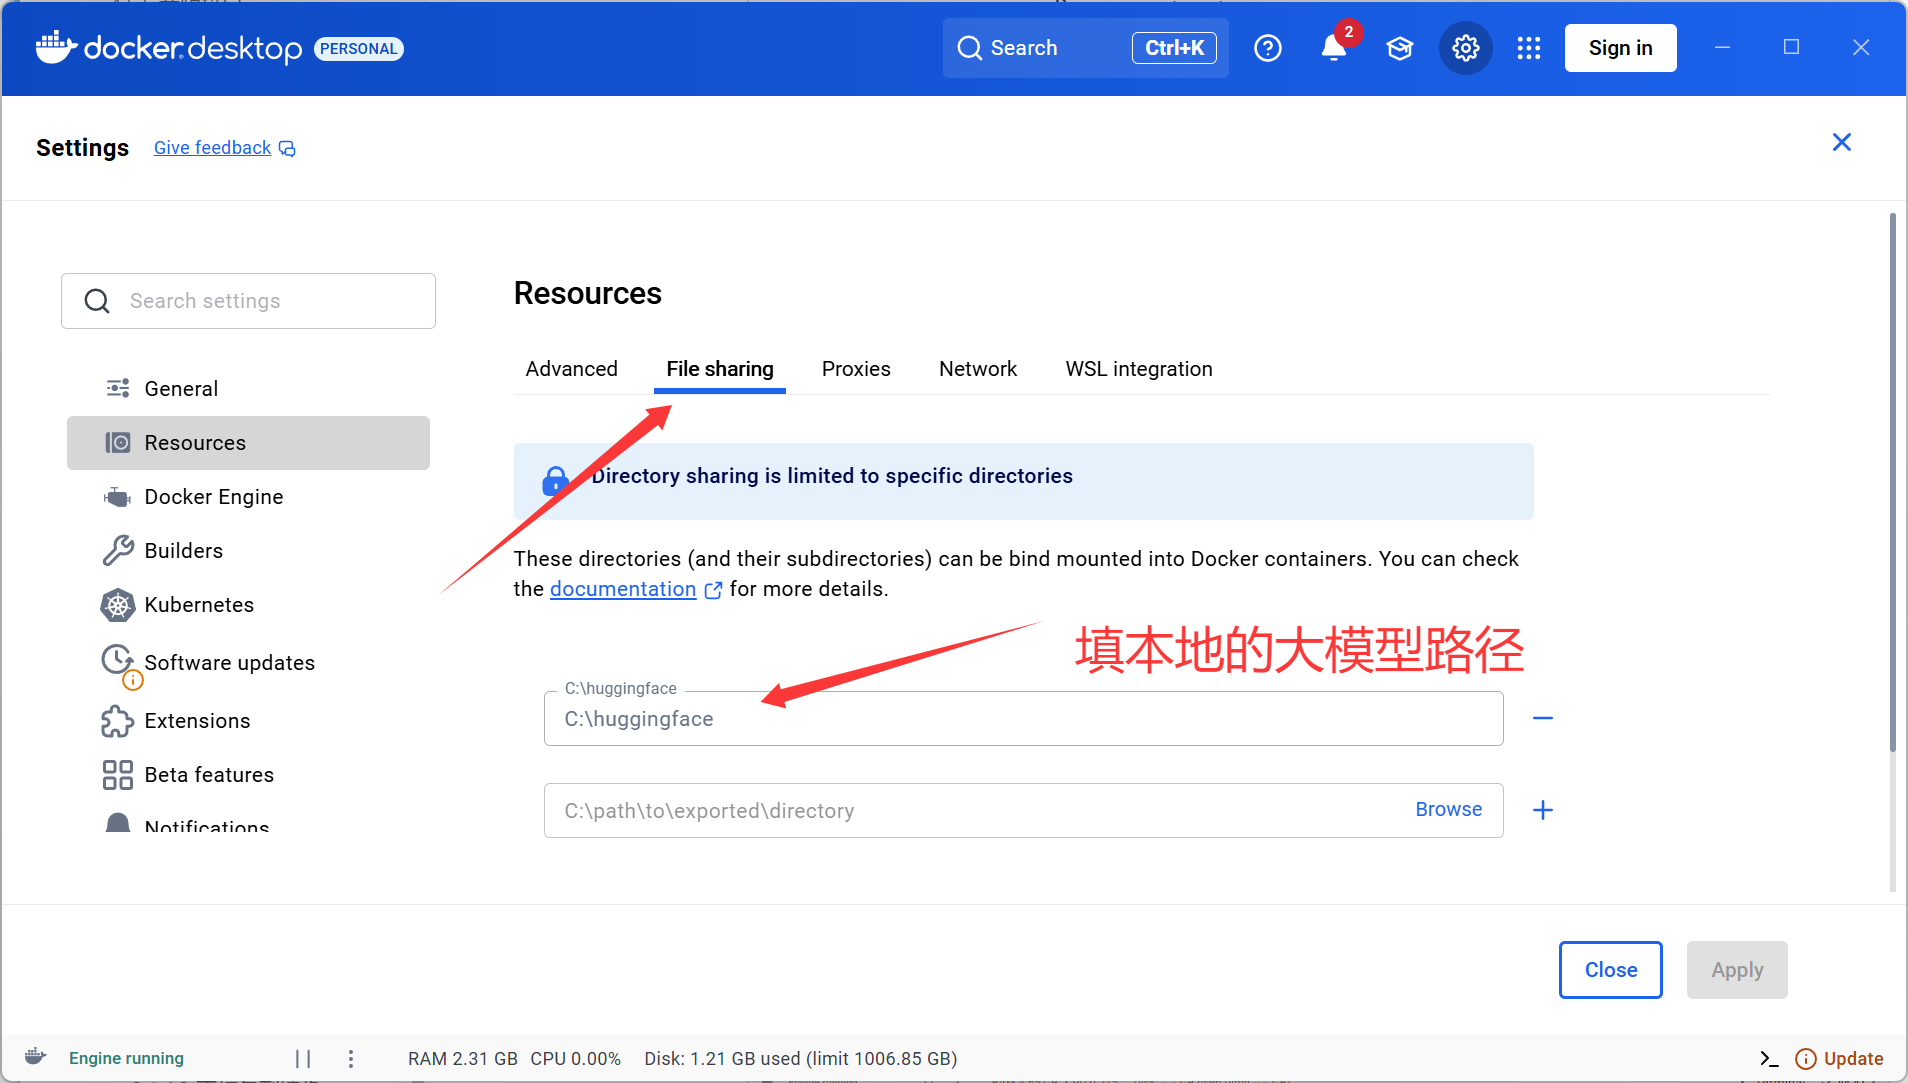Click the top Search bar
The image size is (1908, 1083).
(x=1085, y=48)
